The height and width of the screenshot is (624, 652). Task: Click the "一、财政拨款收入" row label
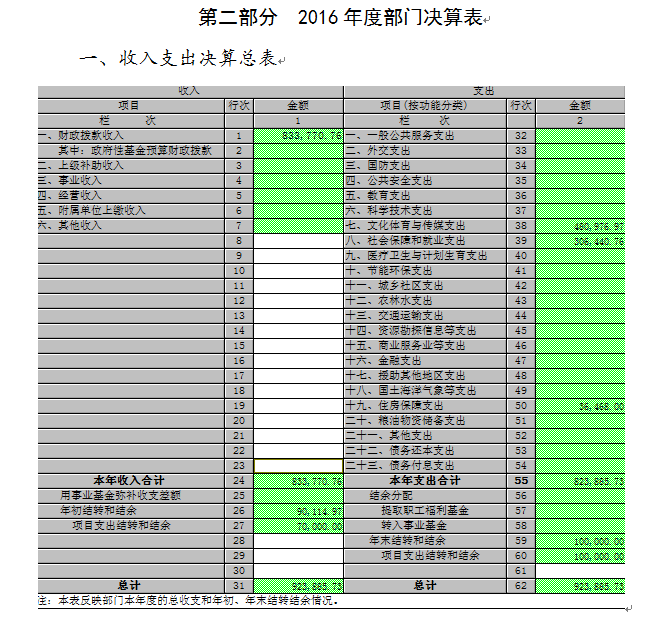click(82, 135)
